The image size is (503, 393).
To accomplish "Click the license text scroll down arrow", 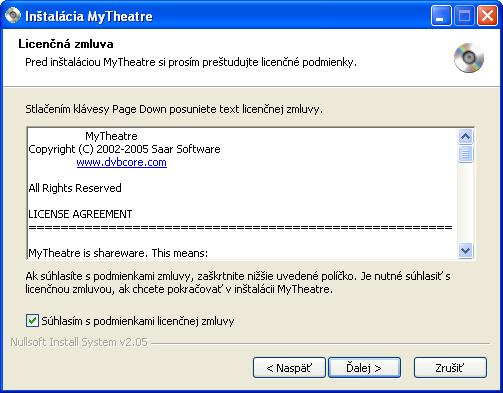I will (465, 250).
